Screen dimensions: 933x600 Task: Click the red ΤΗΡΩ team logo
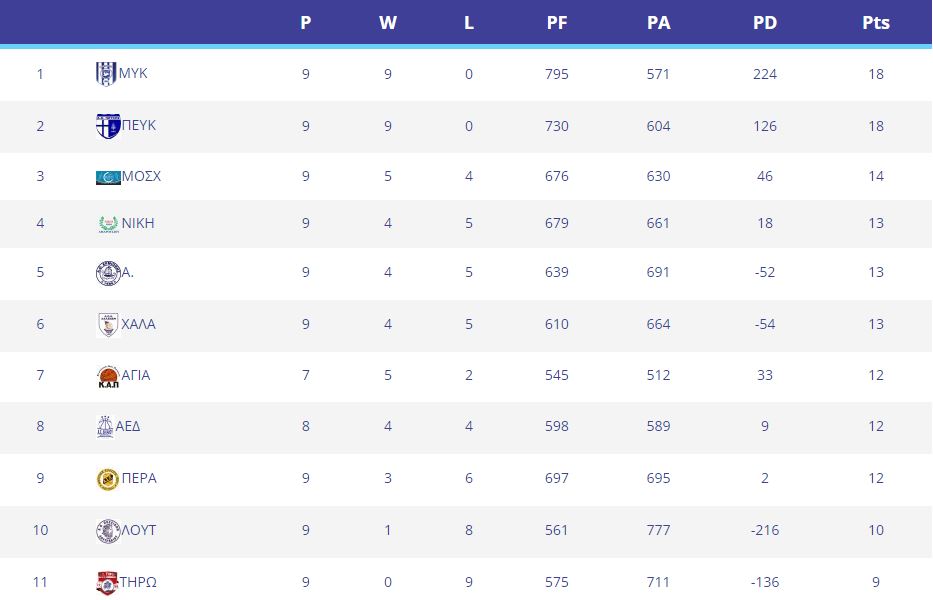(107, 583)
